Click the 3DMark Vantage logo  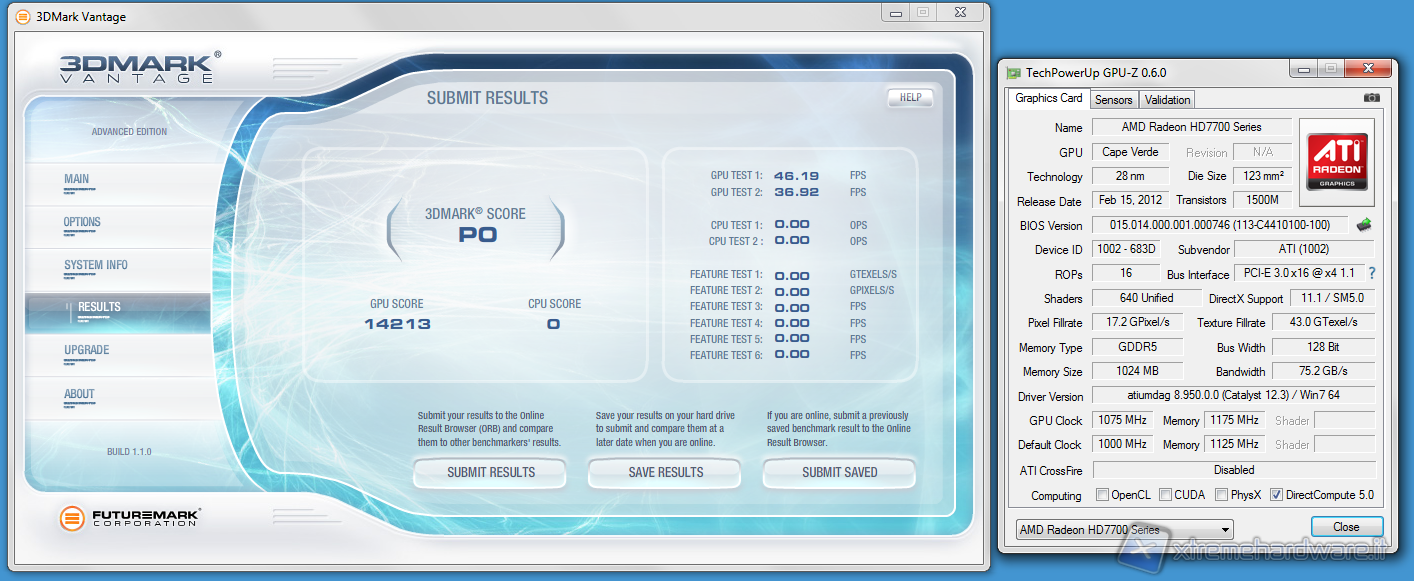point(140,68)
